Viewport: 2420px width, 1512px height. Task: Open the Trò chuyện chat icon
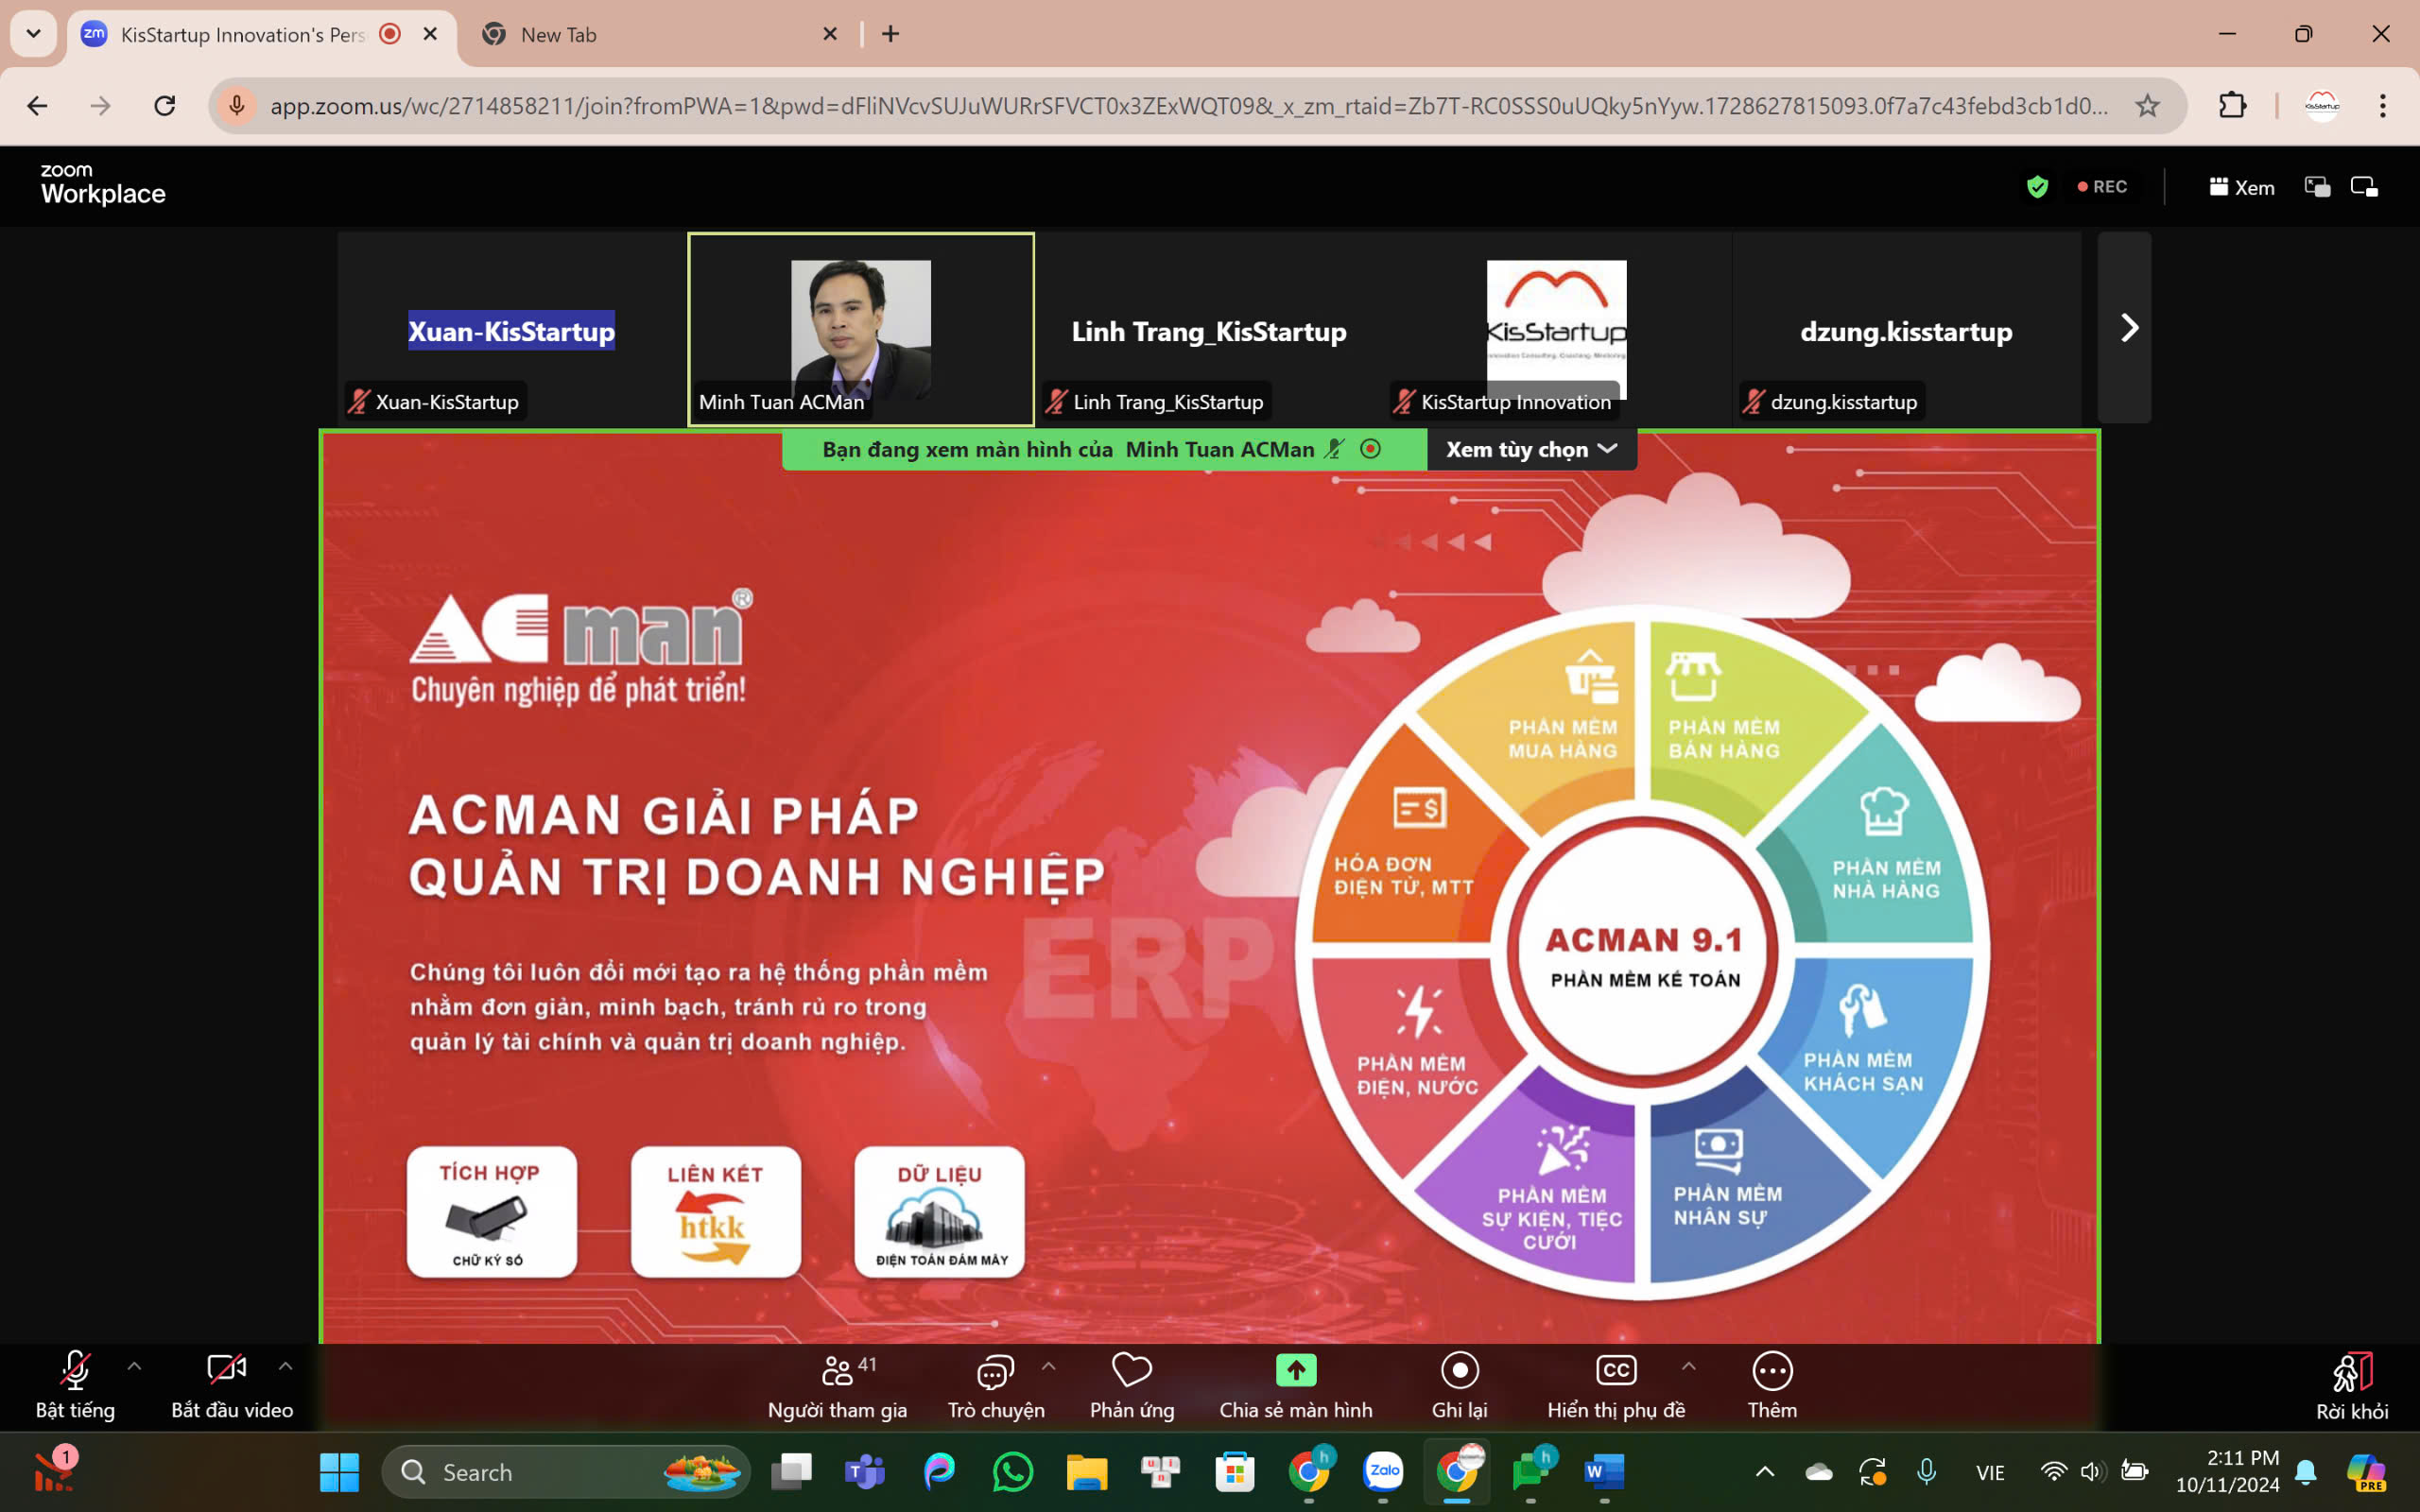(995, 1372)
